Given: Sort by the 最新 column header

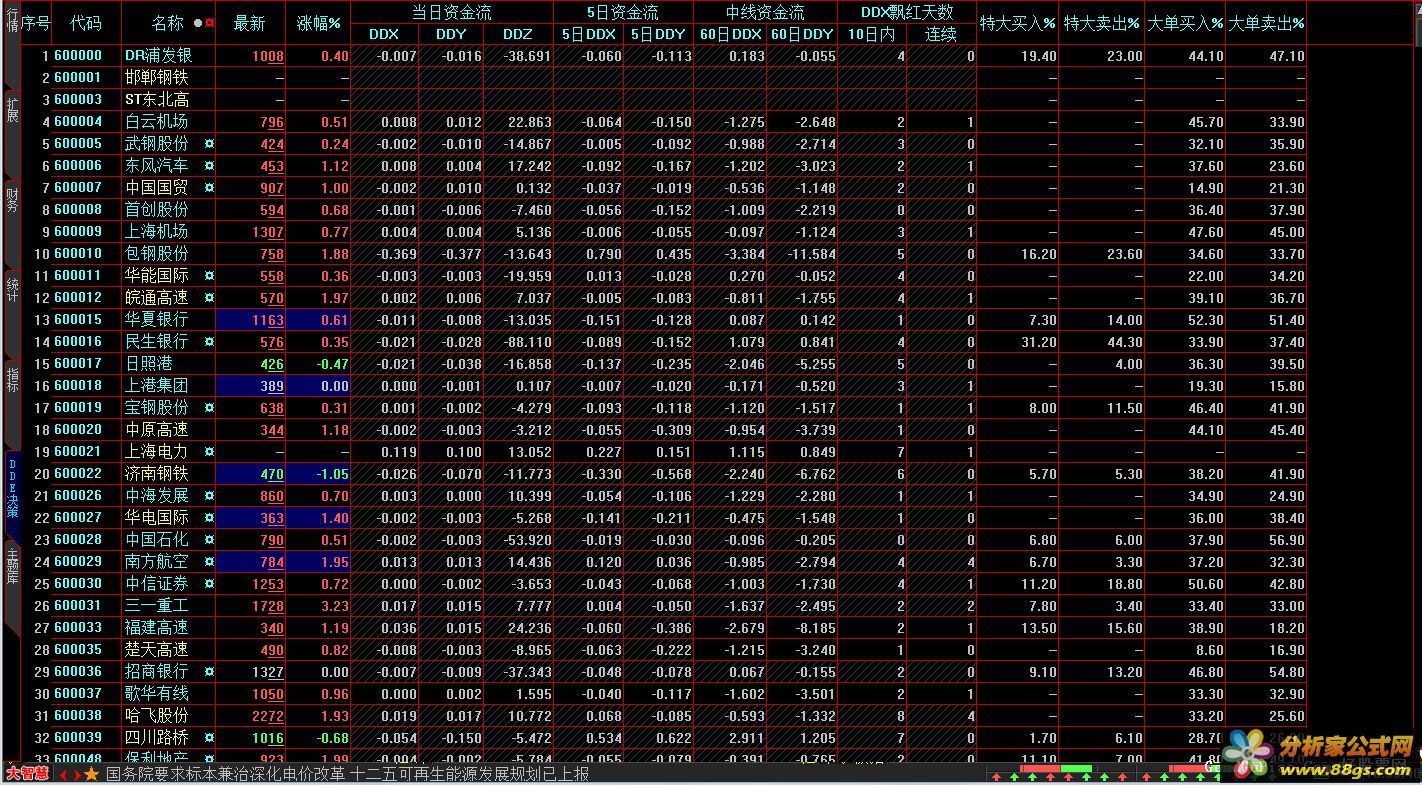Looking at the screenshot, I should (x=250, y=23).
